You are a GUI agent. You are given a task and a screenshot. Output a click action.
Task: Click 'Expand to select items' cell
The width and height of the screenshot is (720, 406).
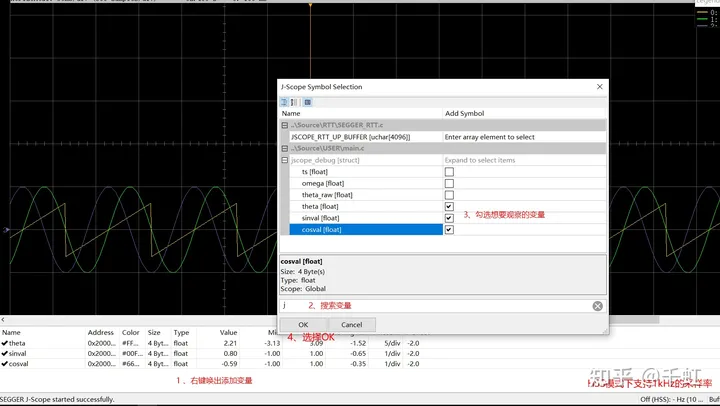[480, 160]
